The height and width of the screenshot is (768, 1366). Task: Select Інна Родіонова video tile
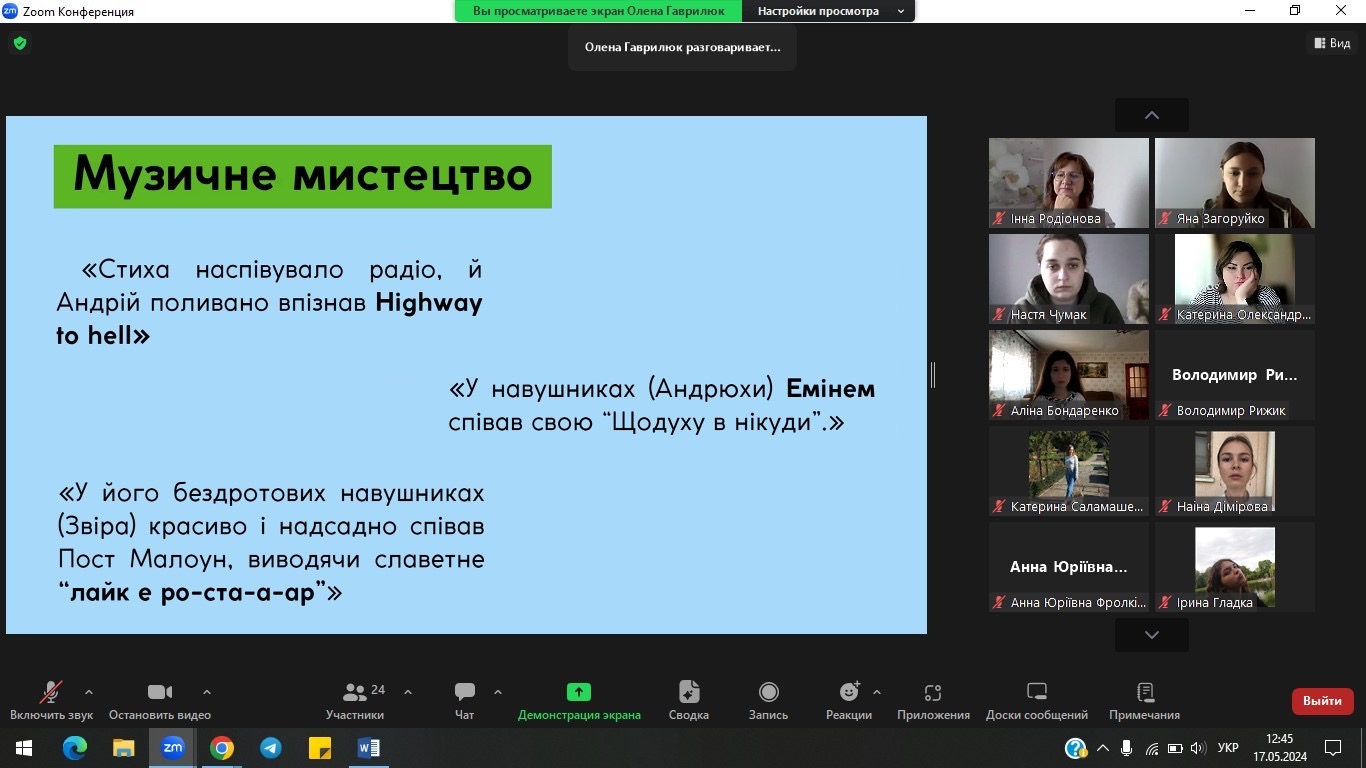pos(1069,183)
